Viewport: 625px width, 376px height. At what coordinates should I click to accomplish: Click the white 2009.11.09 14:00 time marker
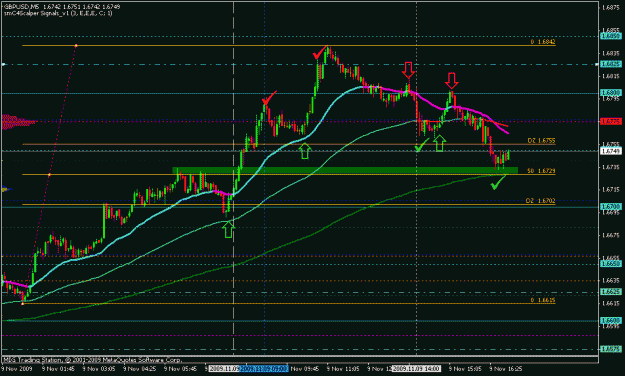tap(416, 369)
